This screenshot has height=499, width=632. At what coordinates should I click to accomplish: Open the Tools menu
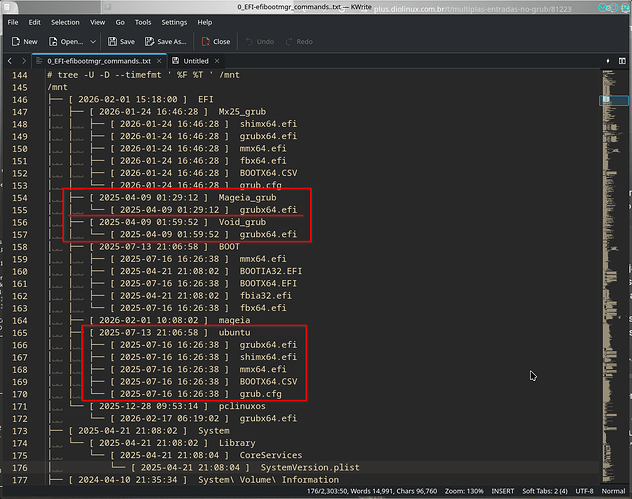143,21
